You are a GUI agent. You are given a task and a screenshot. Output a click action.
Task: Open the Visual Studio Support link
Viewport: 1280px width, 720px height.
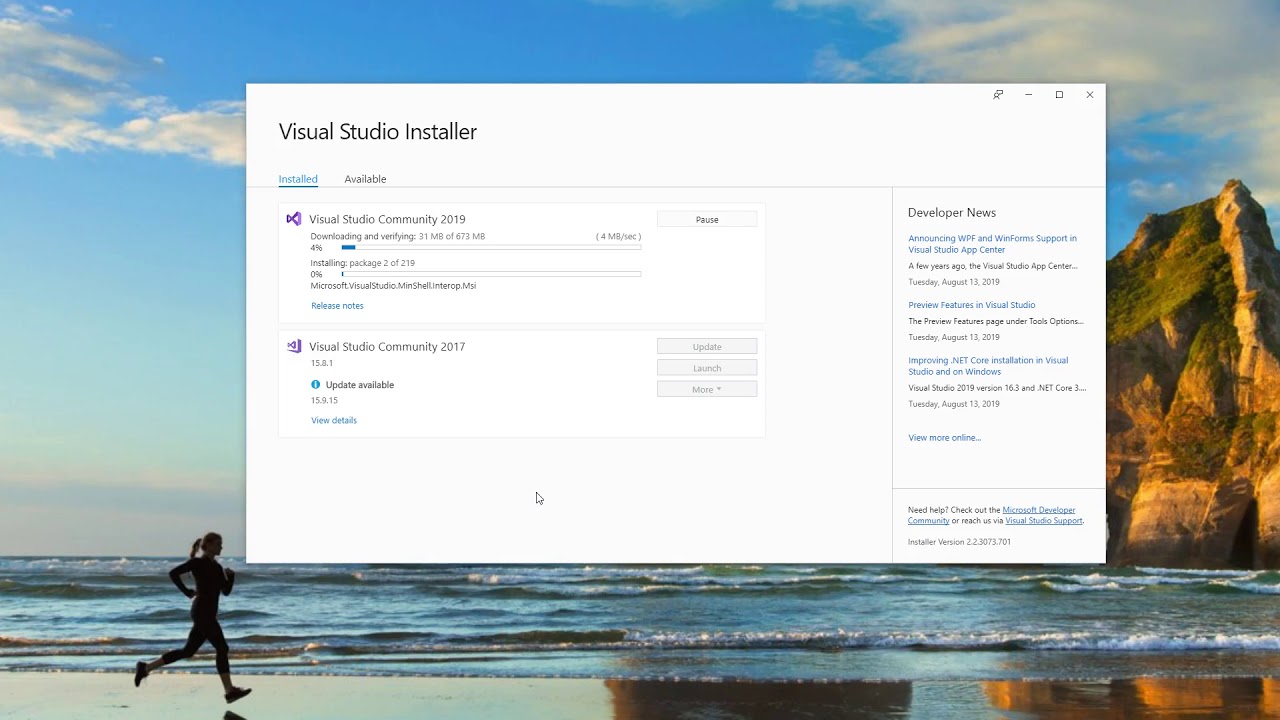1043,521
